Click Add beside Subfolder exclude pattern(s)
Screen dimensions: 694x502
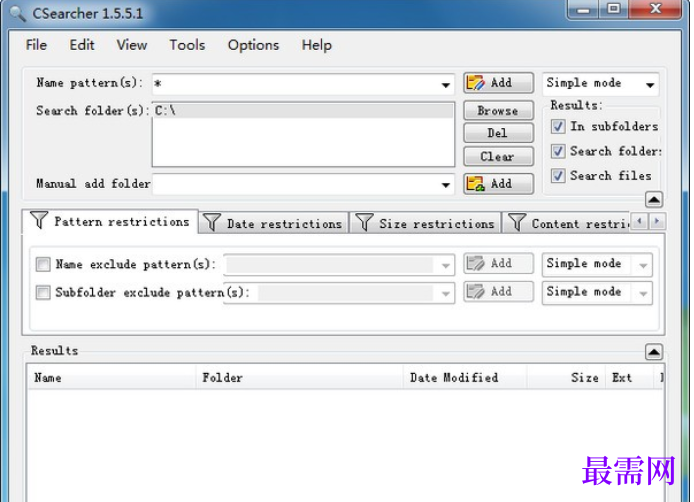tap(498, 292)
